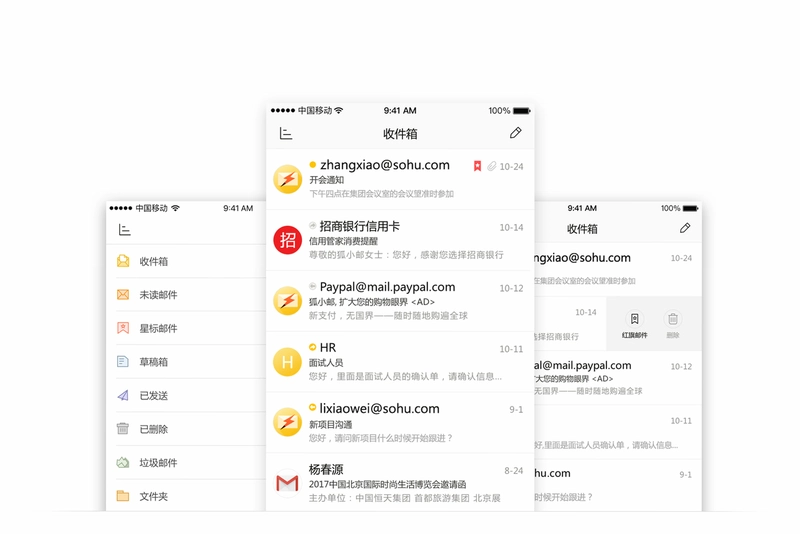The image size is (800, 534).
Task: Tap compose pencil icon in center inbox
Action: pos(515,133)
